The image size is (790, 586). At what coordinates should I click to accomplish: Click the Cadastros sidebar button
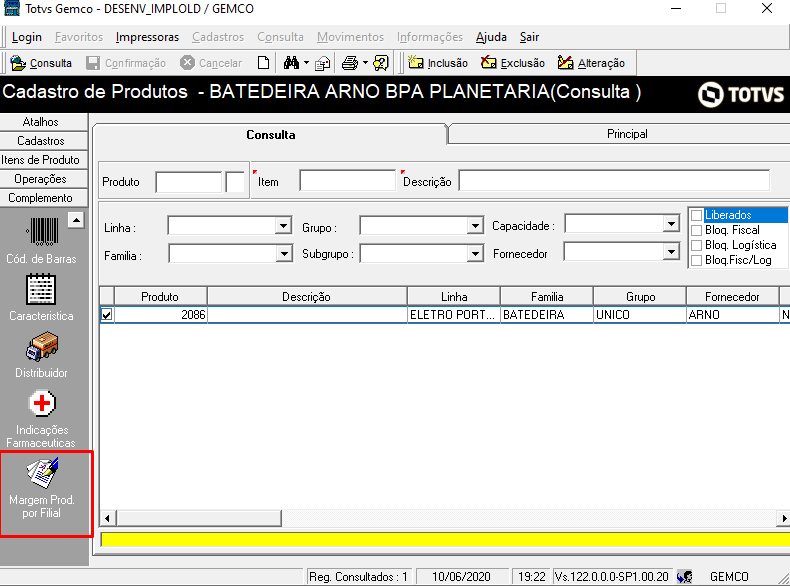click(x=44, y=141)
